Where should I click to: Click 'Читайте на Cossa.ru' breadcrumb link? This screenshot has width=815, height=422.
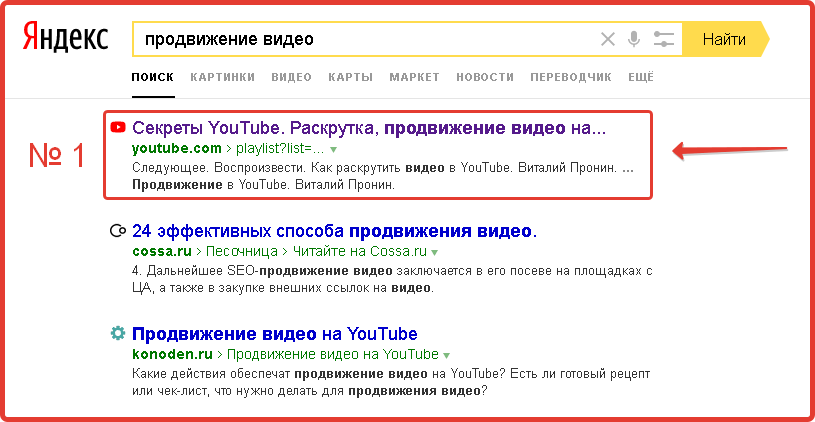point(360,252)
